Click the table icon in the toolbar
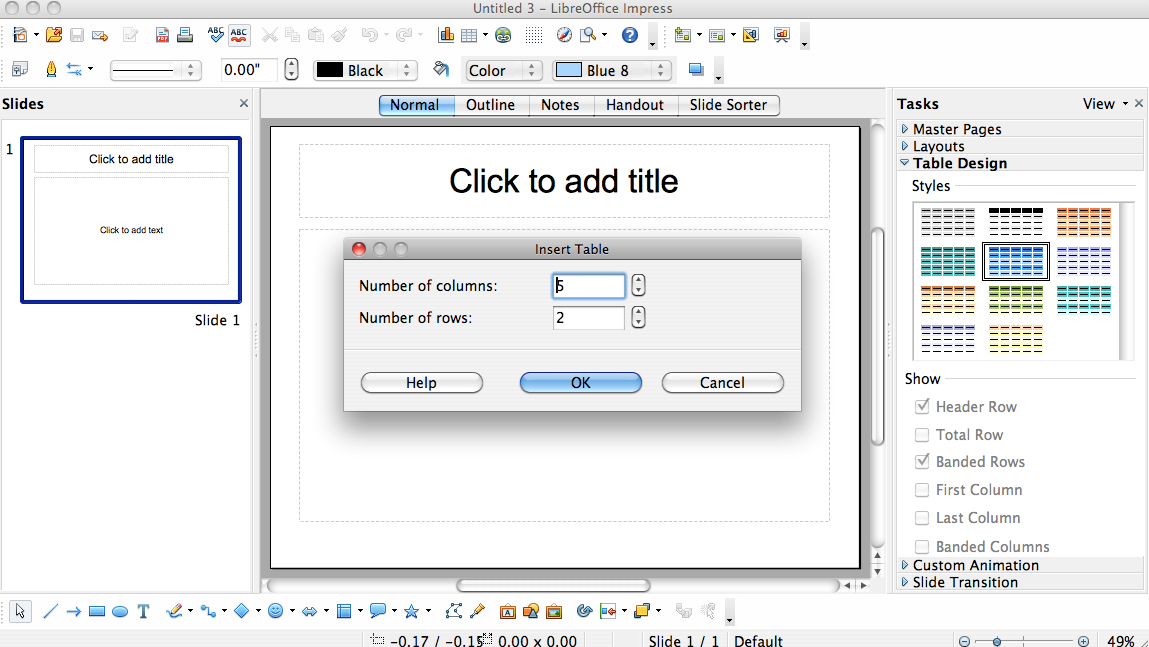This screenshot has height=647, width=1149. tap(469, 34)
